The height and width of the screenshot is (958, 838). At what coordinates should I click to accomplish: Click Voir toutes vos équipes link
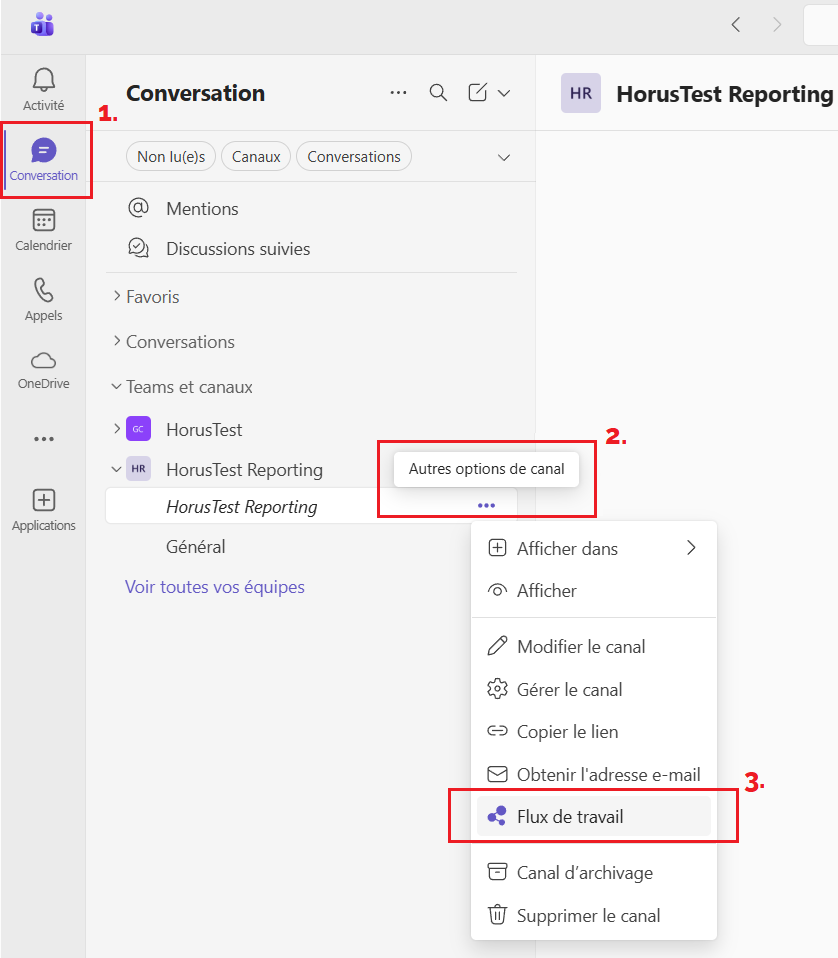point(215,587)
